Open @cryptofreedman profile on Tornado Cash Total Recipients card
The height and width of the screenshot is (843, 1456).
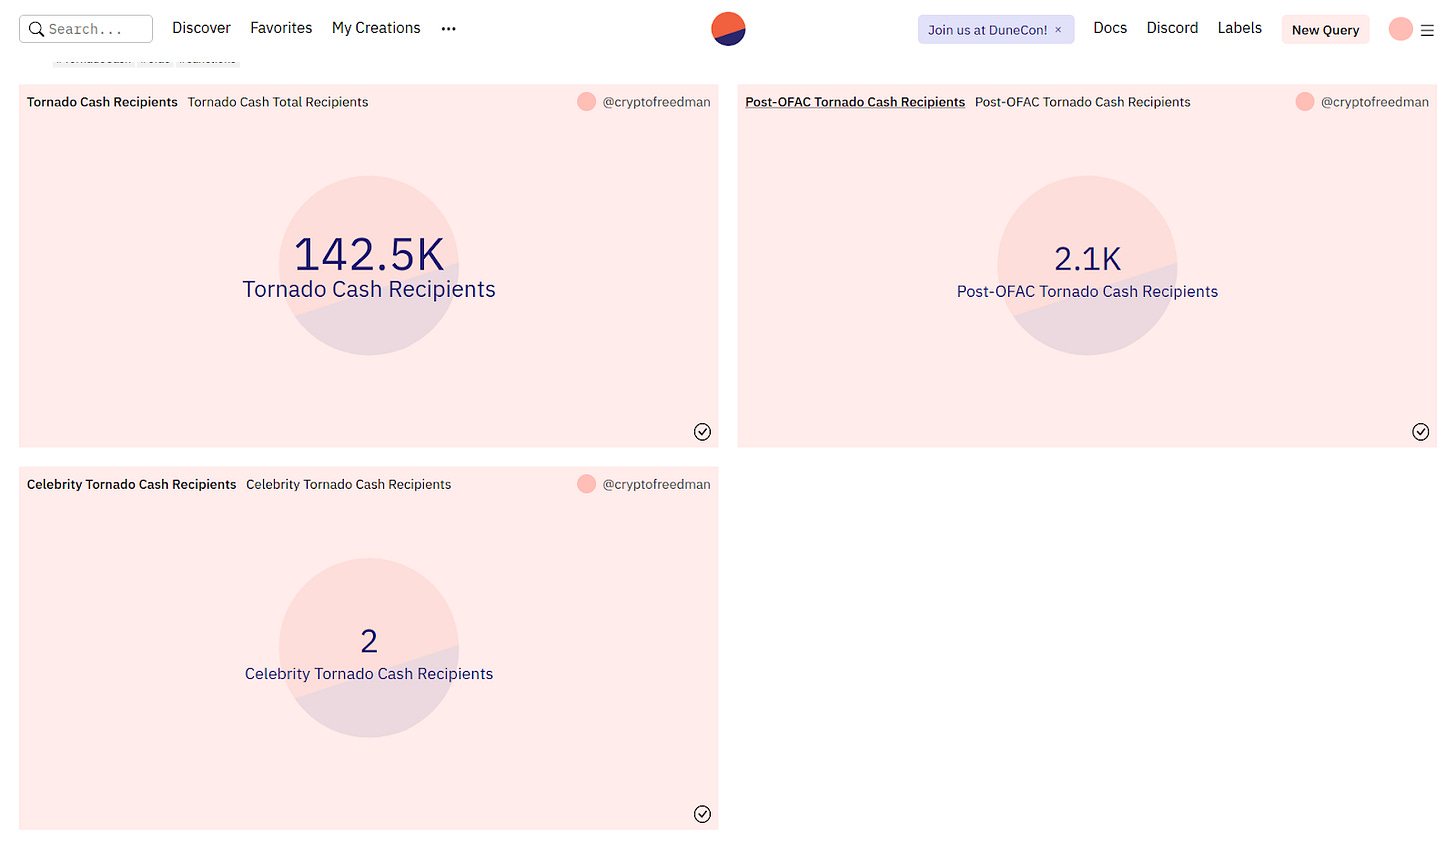point(656,102)
